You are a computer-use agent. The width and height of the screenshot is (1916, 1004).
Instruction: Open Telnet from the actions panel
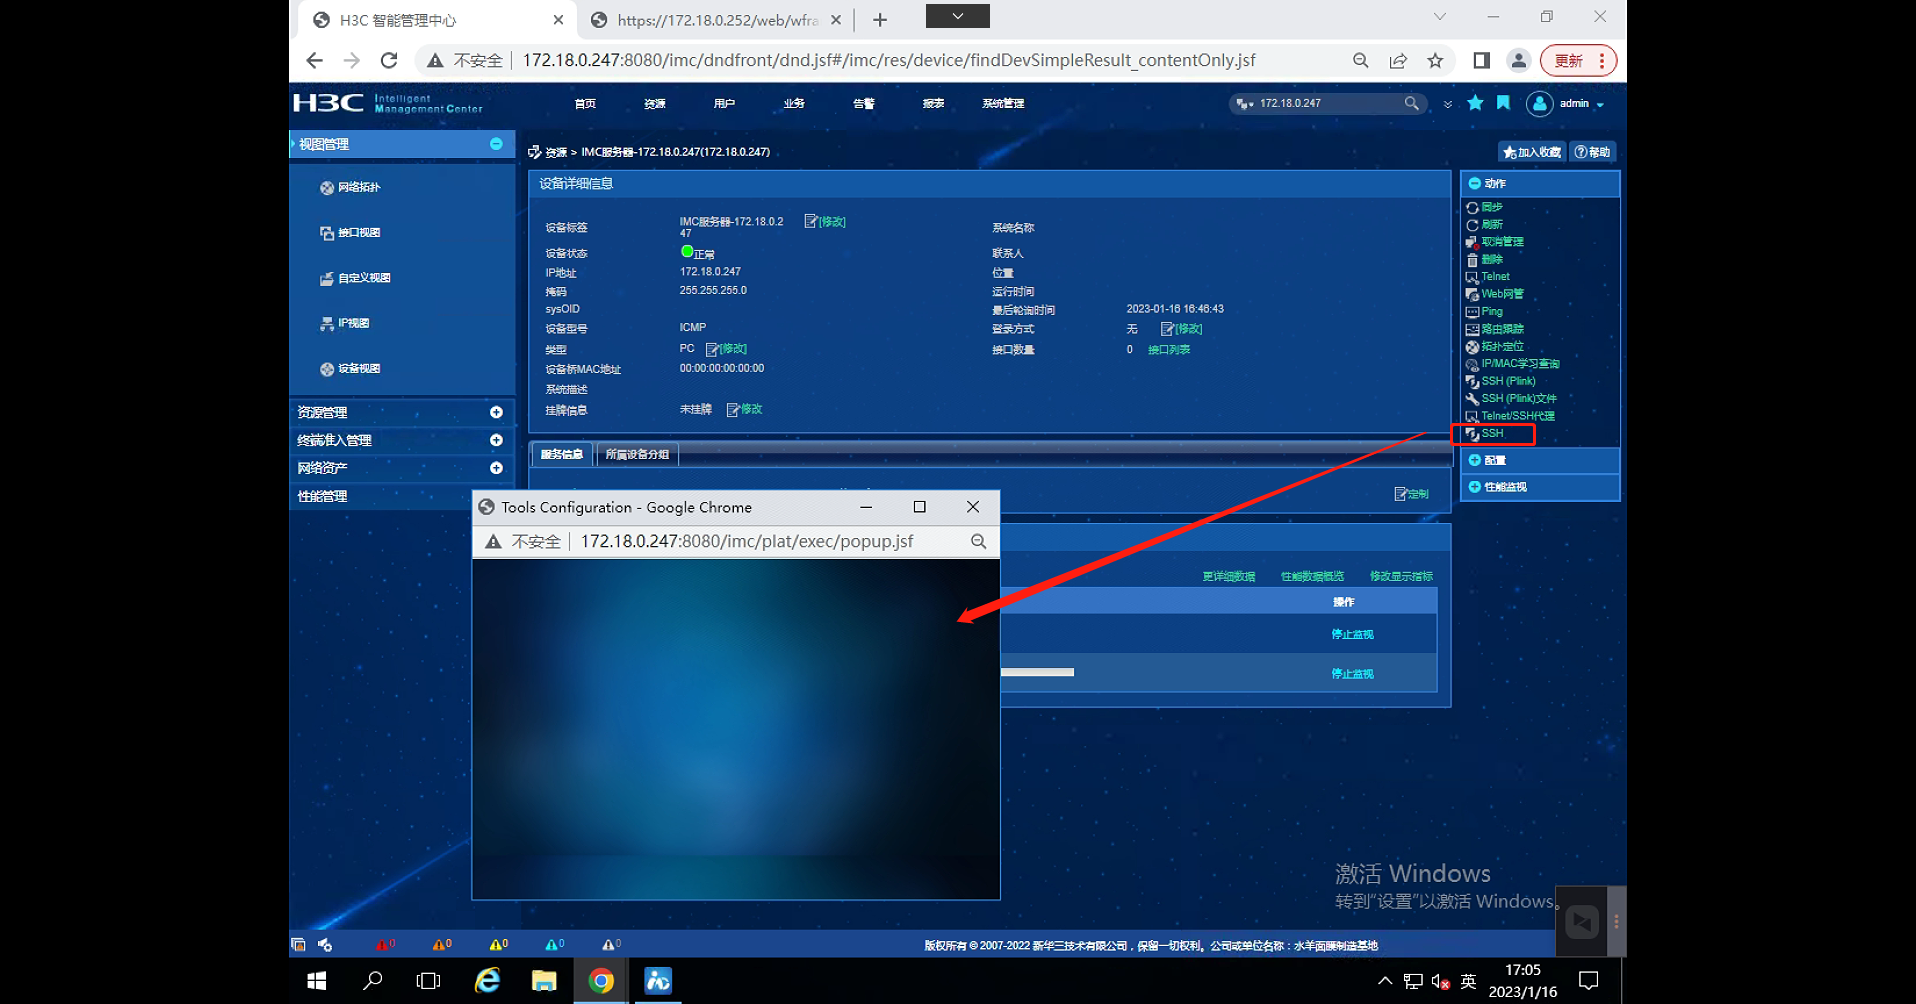(x=1495, y=277)
